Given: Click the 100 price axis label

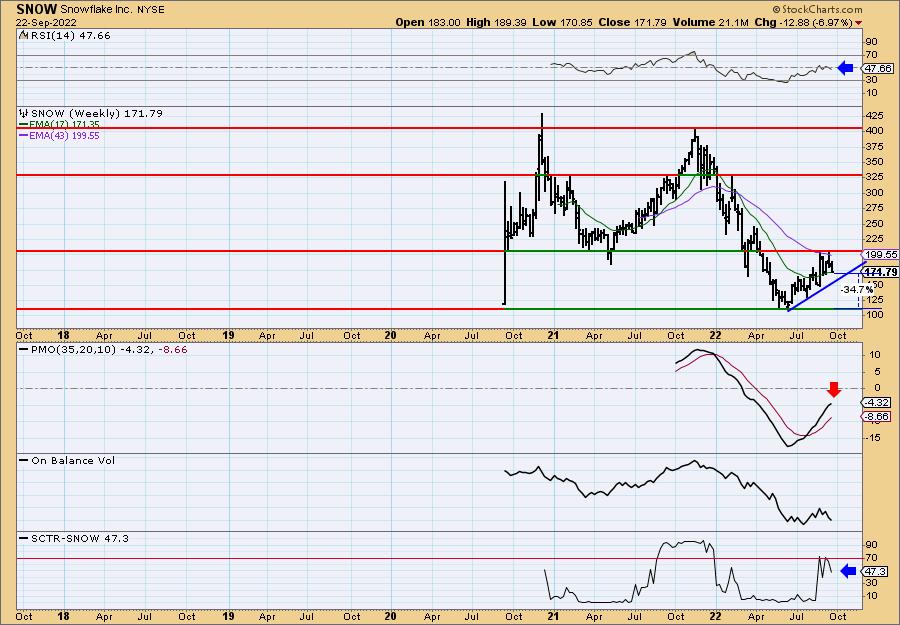Looking at the screenshot, I should tap(875, 315).
